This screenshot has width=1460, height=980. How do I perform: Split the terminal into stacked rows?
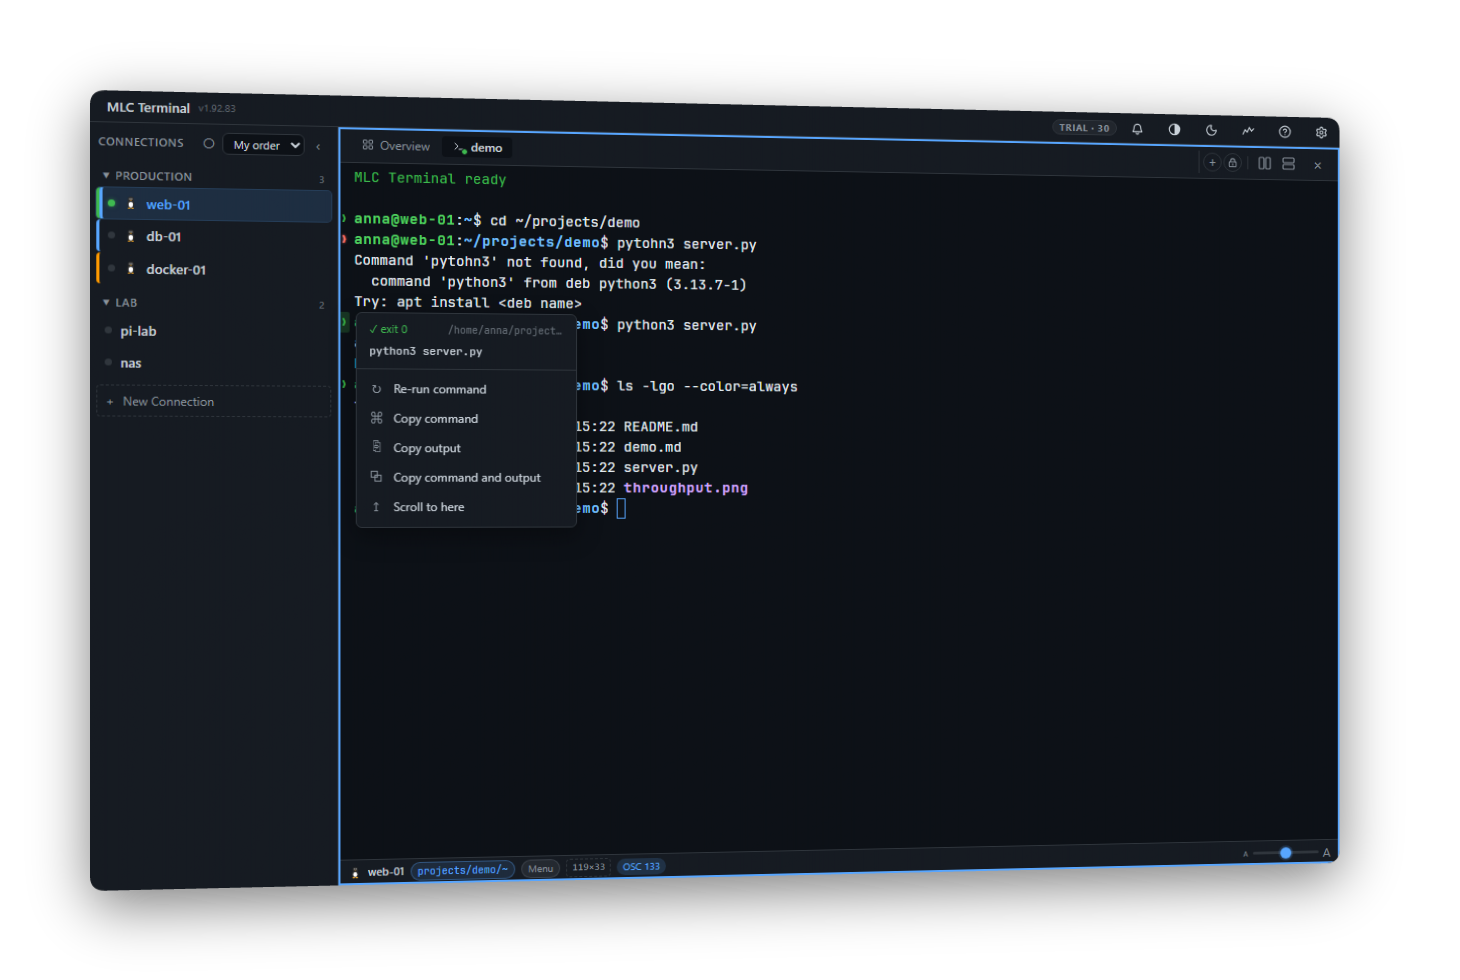click(x=1289, y=164)
